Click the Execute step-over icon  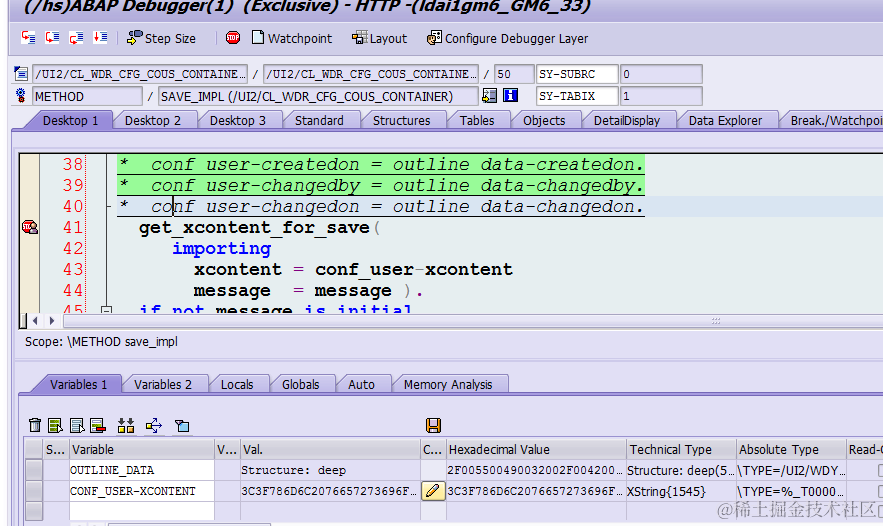(52, 38)
